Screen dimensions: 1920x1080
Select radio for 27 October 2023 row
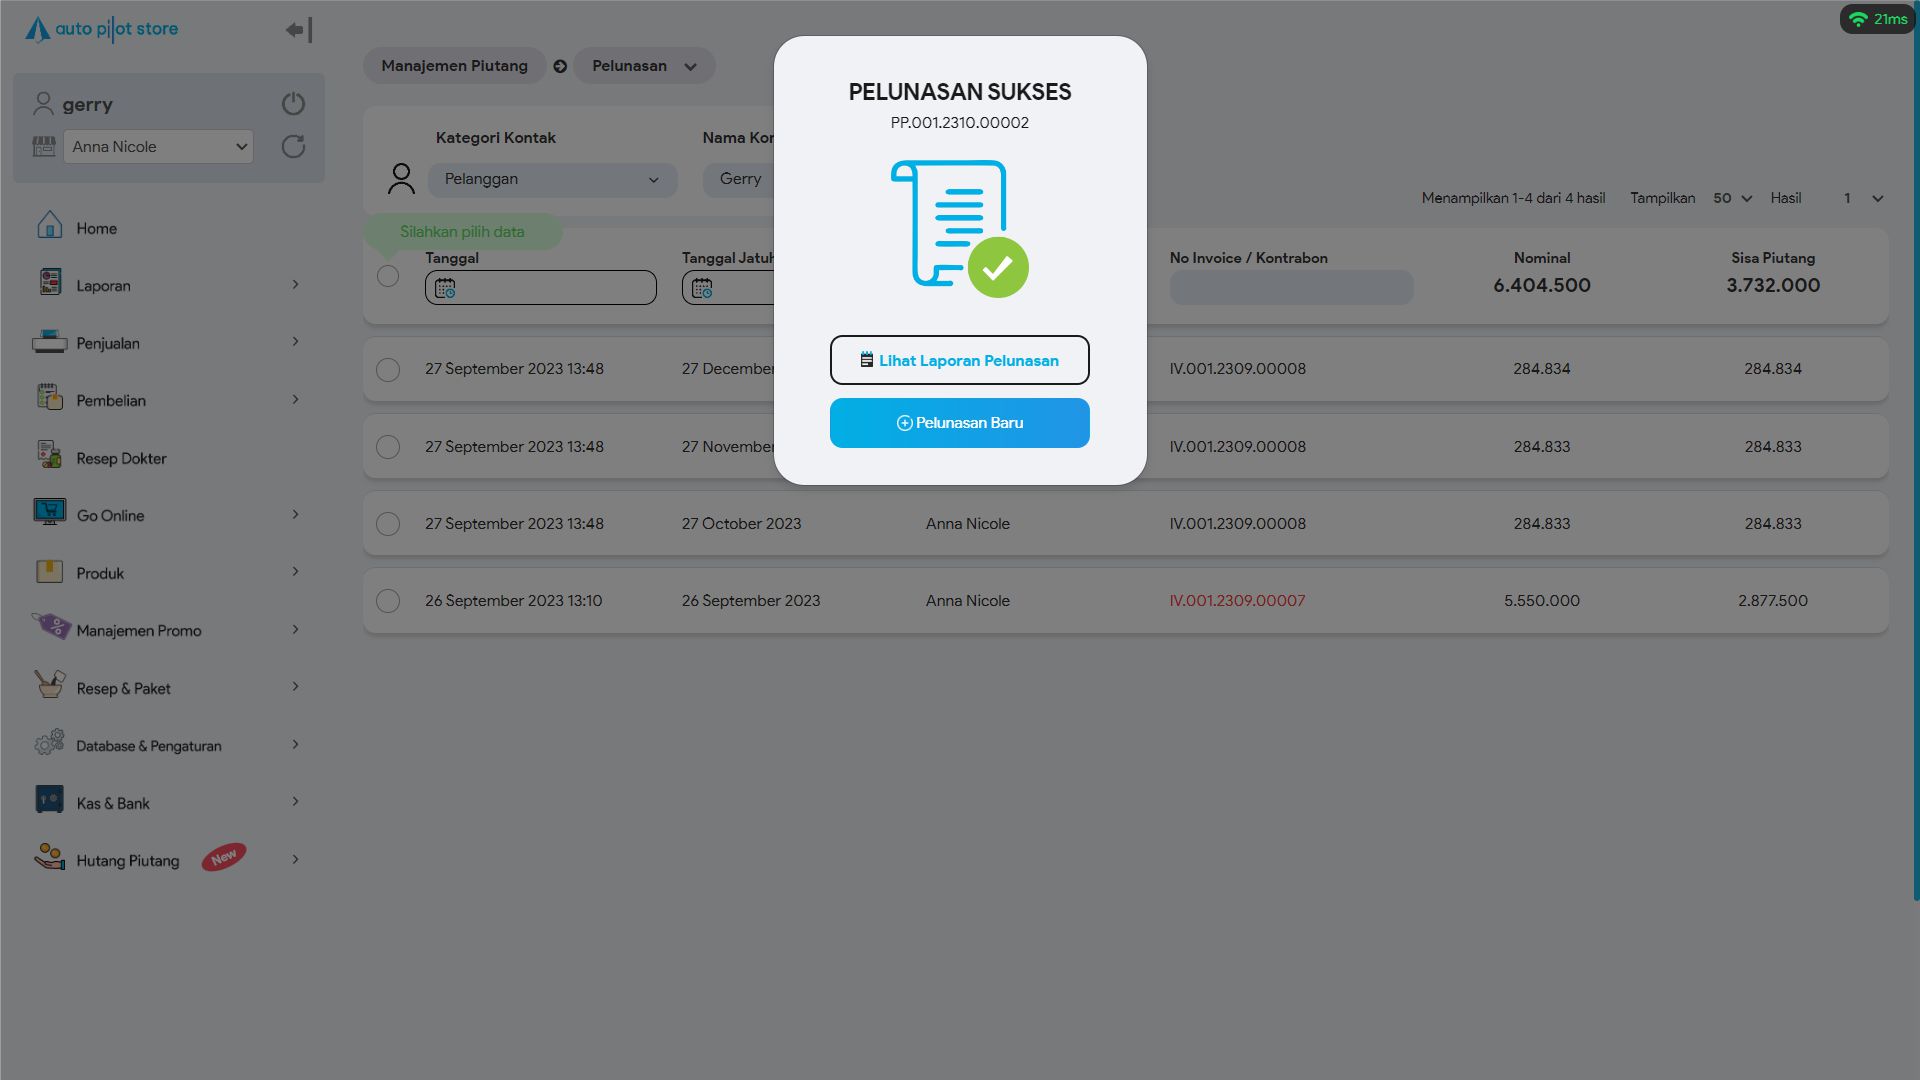coord(388,524)
